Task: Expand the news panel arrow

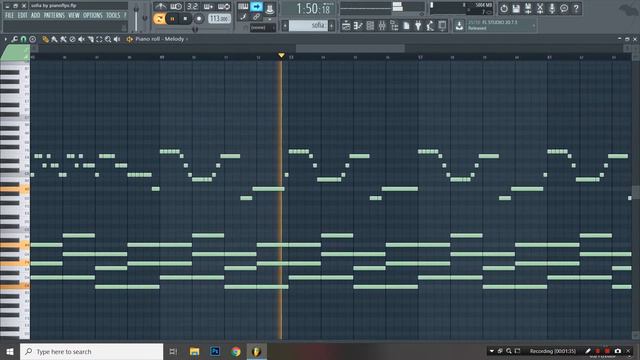Action: (x=534, y=26)
